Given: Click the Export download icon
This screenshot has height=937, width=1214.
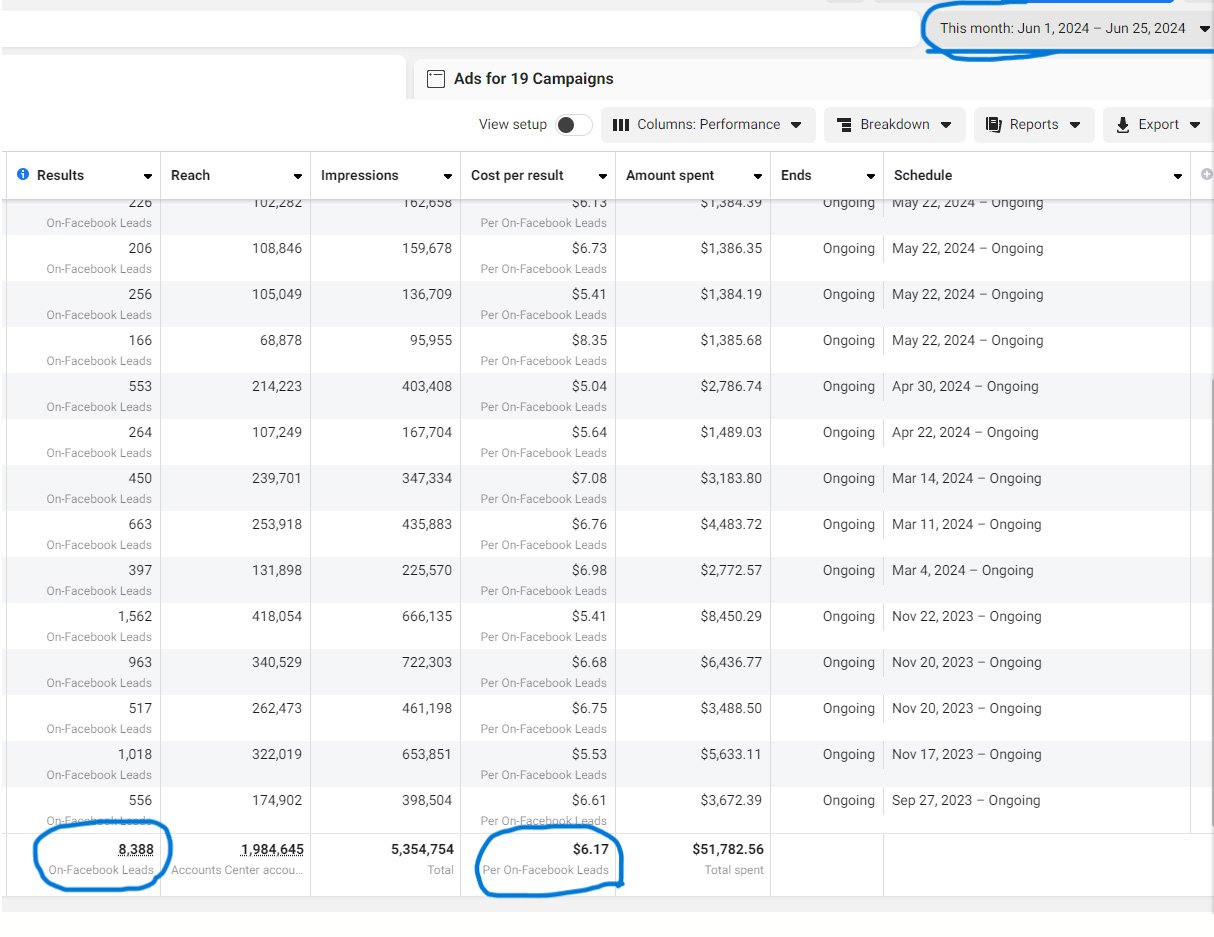Looking at the screenshot, I should coord(1123,125).
